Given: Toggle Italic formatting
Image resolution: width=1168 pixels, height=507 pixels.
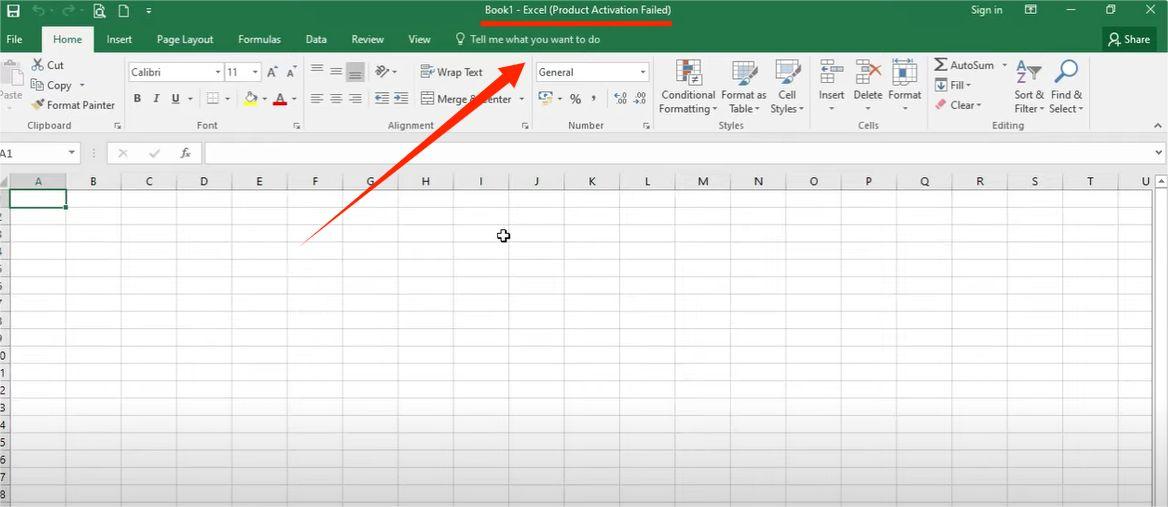Looking at the screenshot, I should point(156,98).
